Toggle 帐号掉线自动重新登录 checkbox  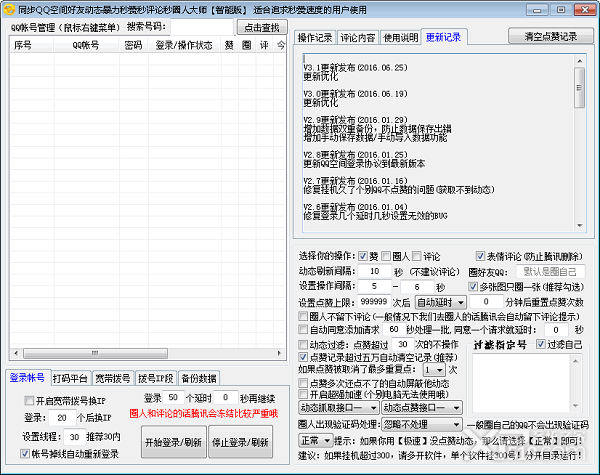[x=24, y=454]
